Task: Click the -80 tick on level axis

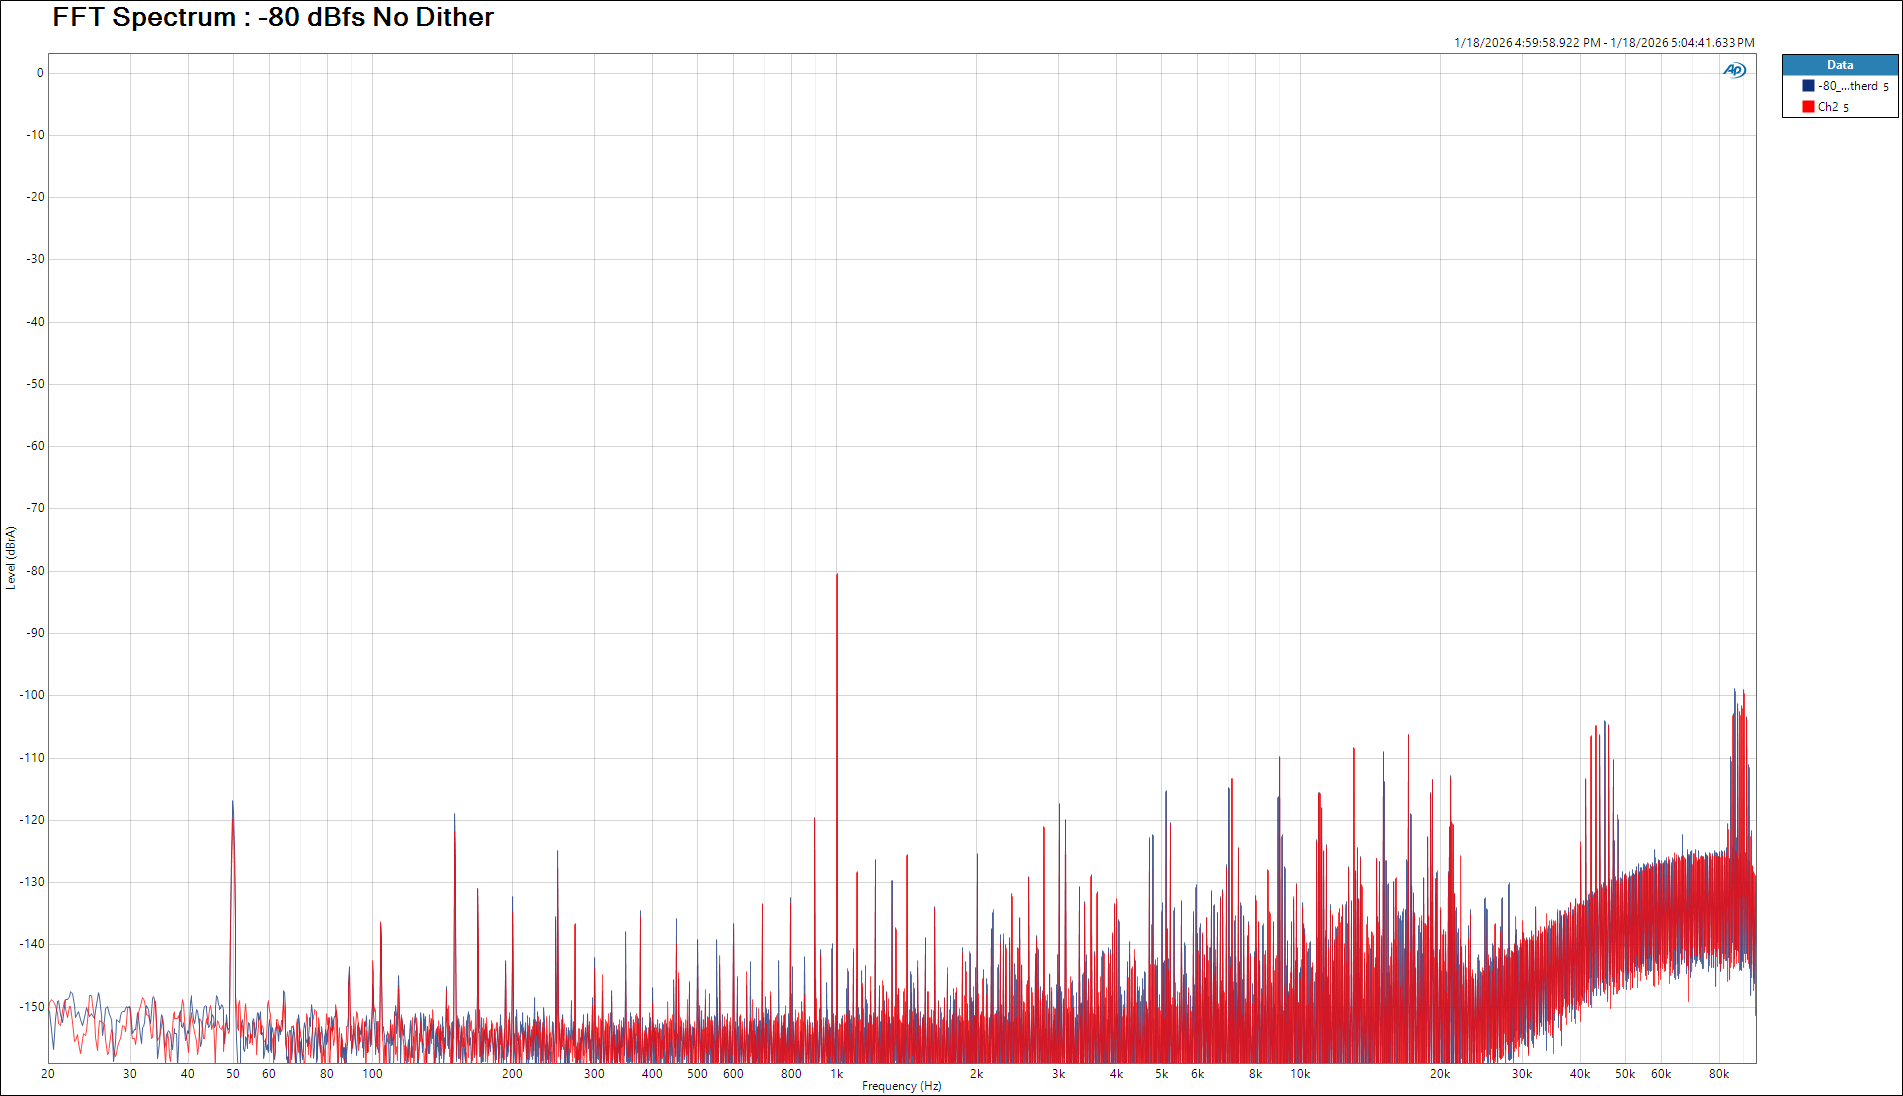Action: click(36, 571)
